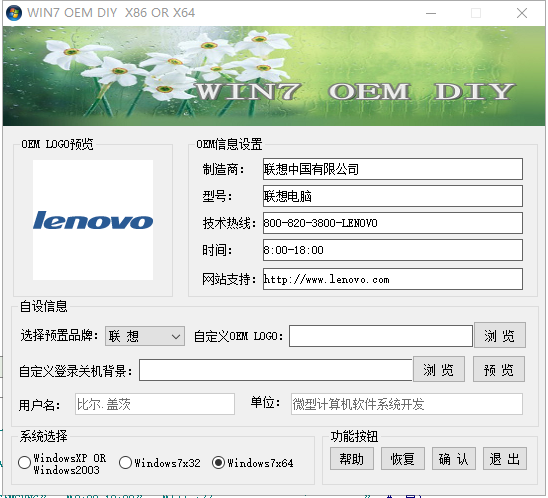
Task: Click 浏览 button for login background
Action: (x=439, y=369)
